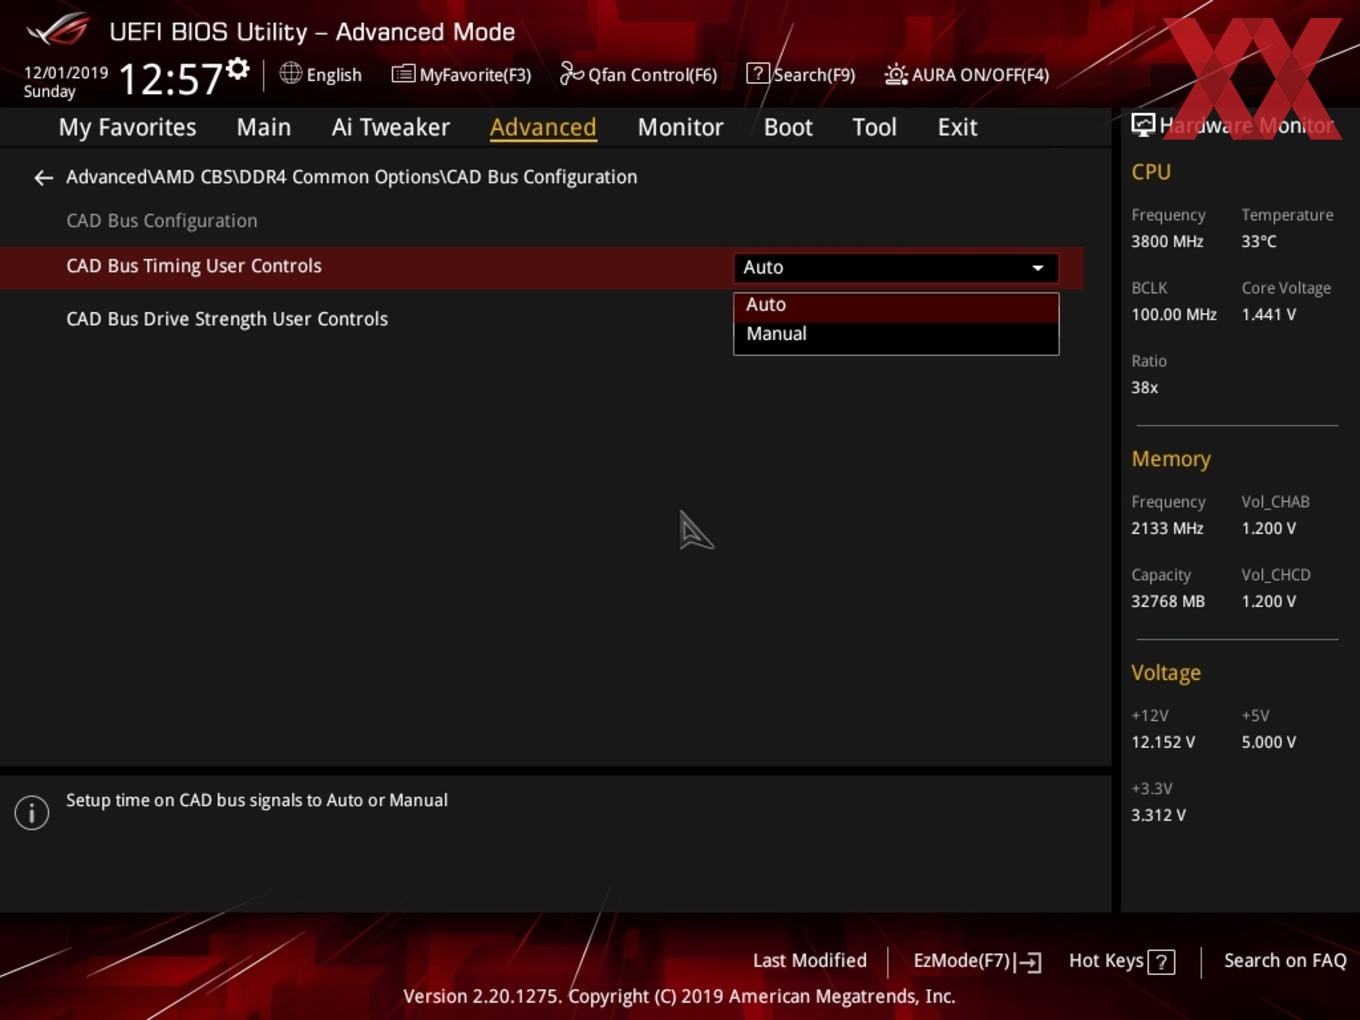Expand the CAD Bus Timing dropdown arrow
1360x1020 pixels.
coord(1038,268)
